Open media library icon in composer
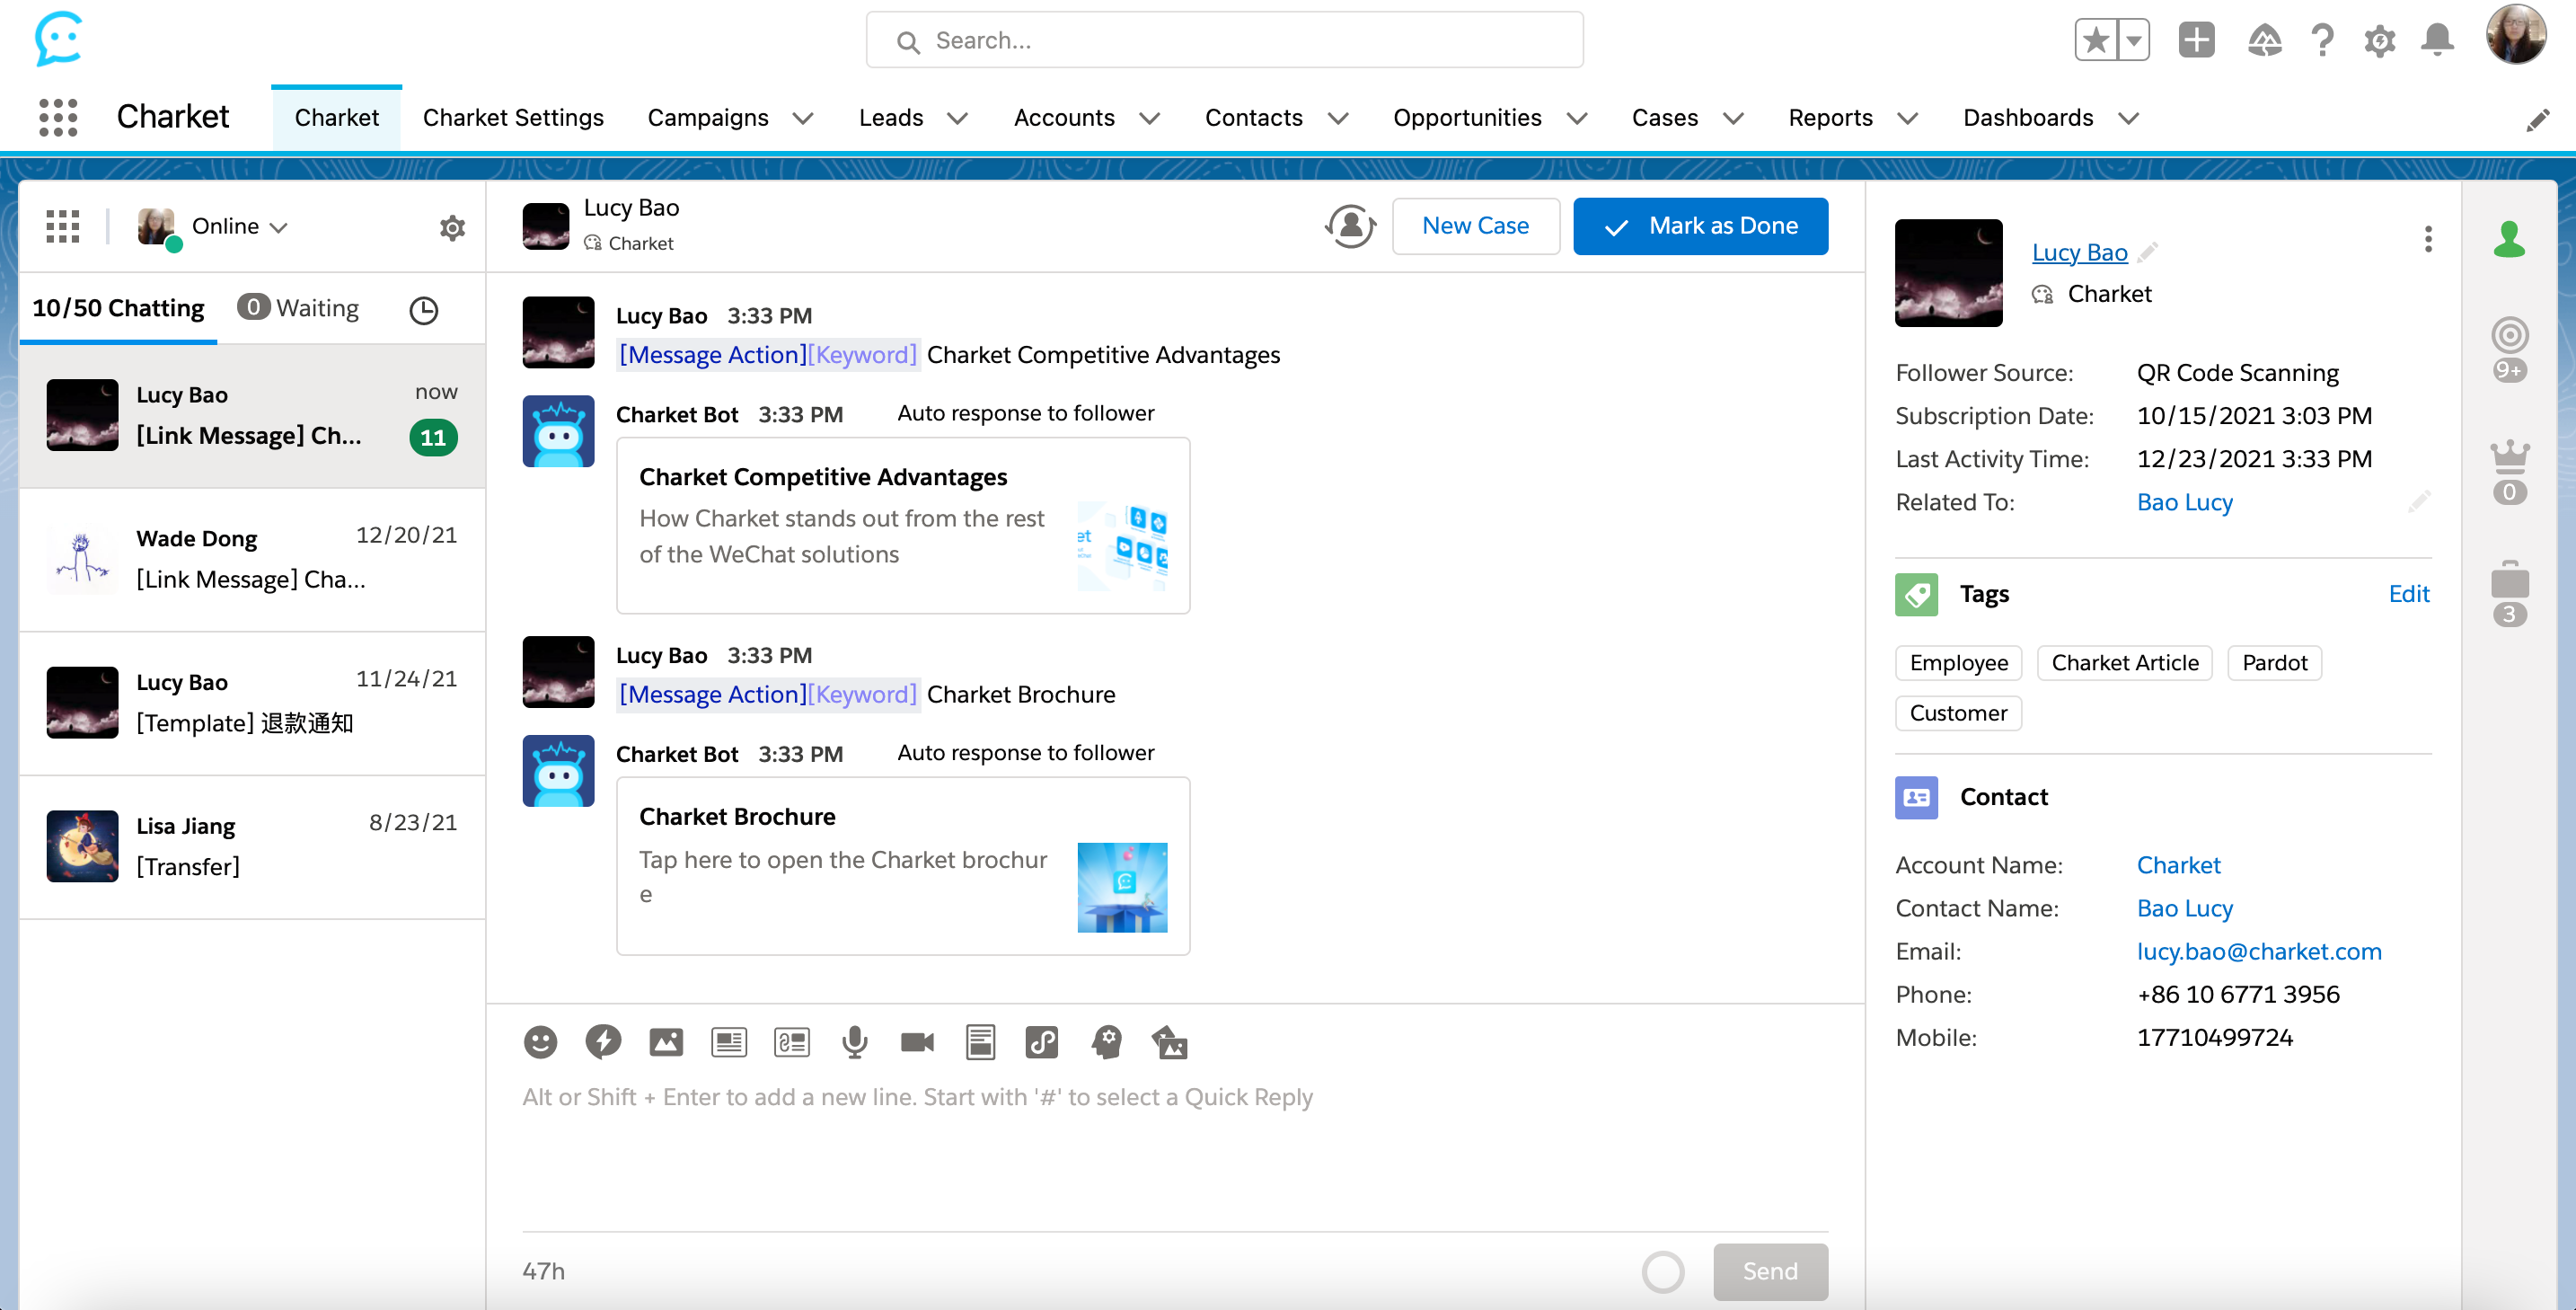Viewport: 2576px width, 1310px height. tap(1170, 1042)
